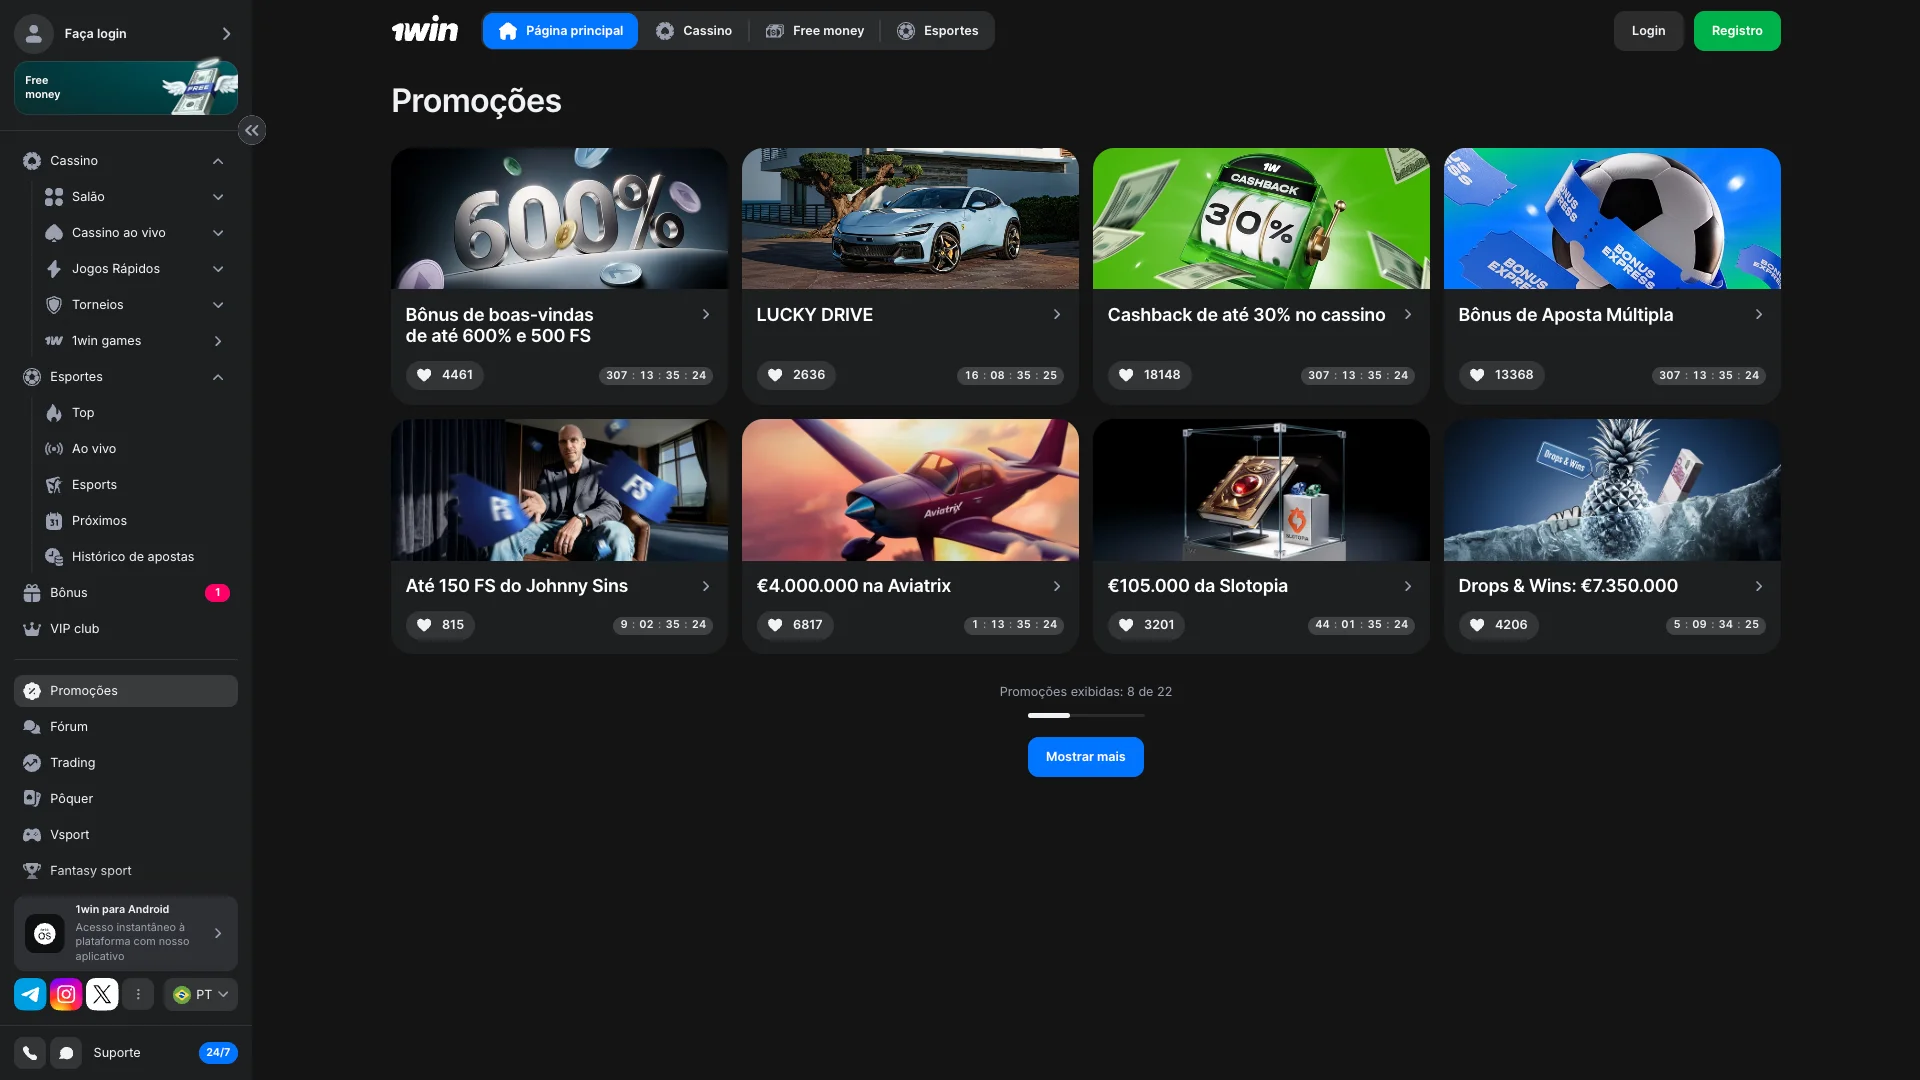Image resolution: width=1920 pixels, height=1080 pixels.
Task: Select the Free money menu item
Action: point(815,30)
